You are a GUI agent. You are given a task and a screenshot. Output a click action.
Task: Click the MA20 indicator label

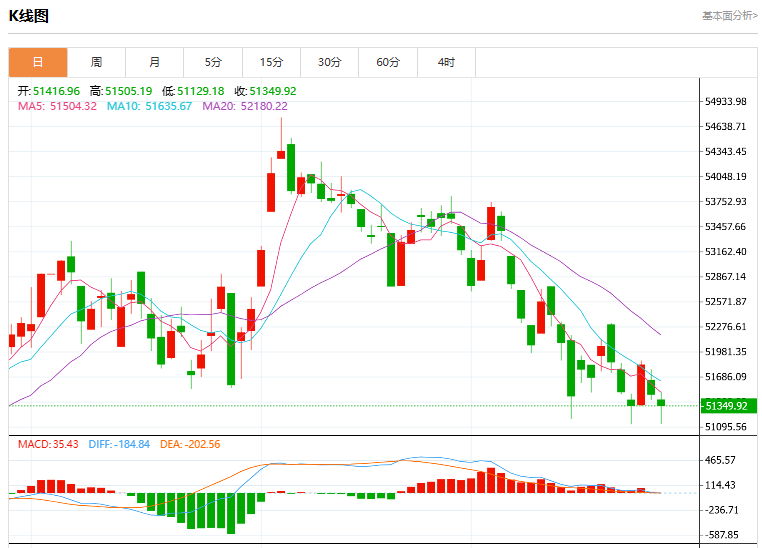(x=245, y=106)
